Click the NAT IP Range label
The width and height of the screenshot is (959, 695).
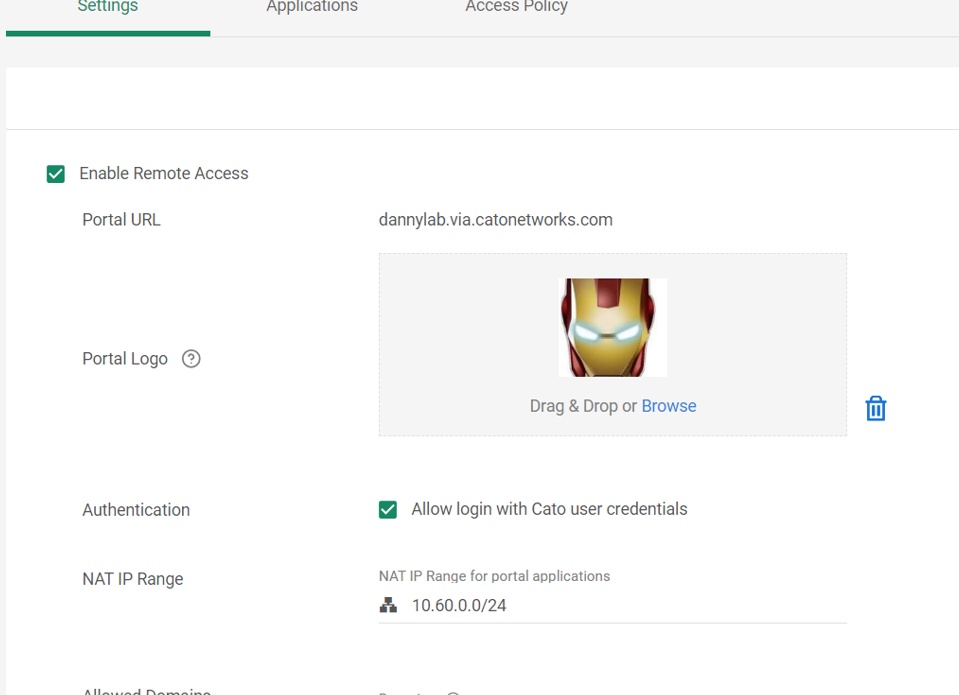(133, 579)
